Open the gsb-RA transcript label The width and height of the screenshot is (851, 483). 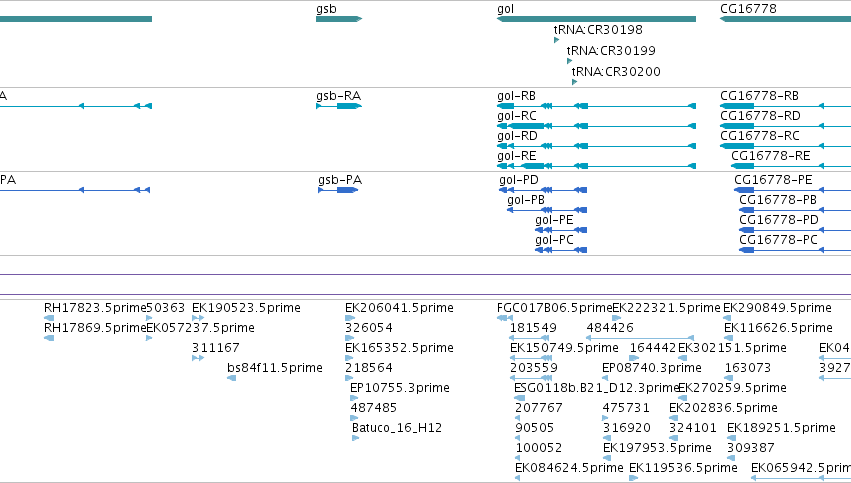pos(338,96)
